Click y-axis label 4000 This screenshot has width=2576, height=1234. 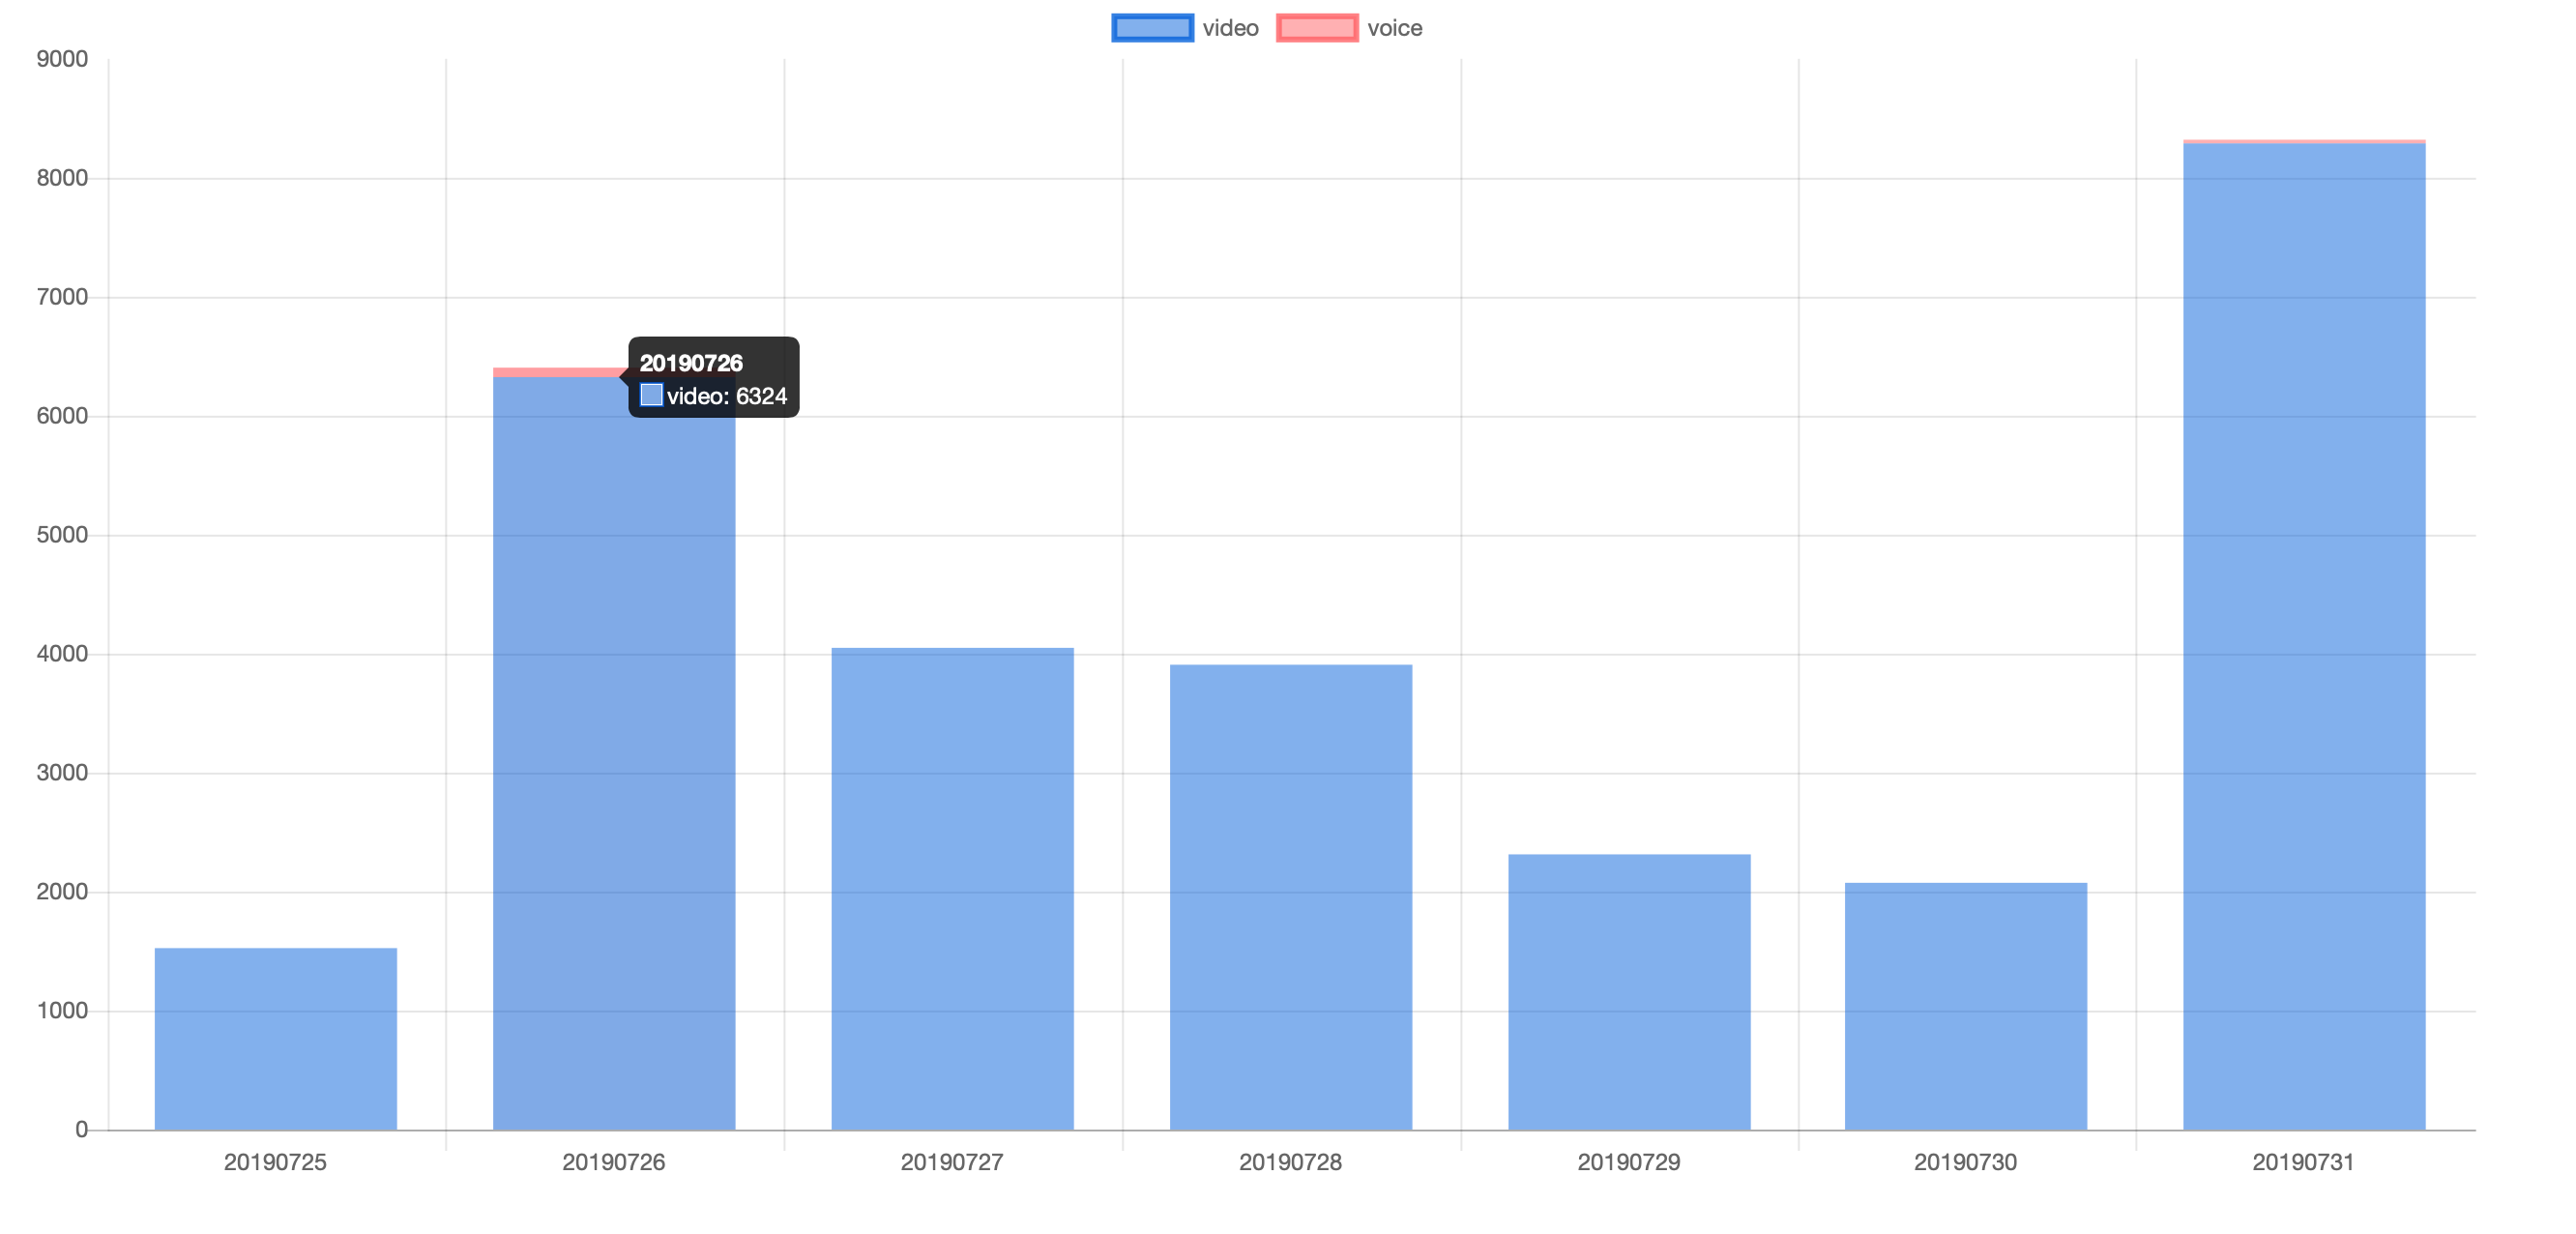(x=62, y=654)
